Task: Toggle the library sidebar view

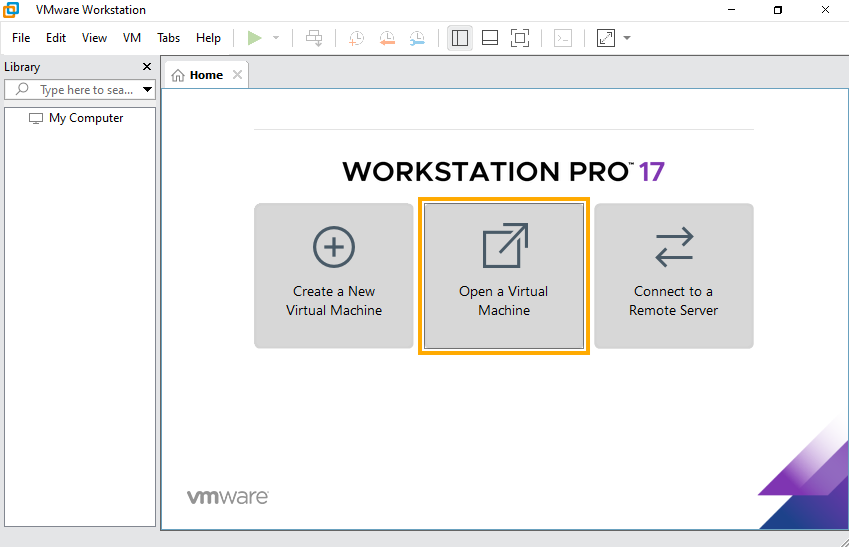Action: (x=460, y=38)
